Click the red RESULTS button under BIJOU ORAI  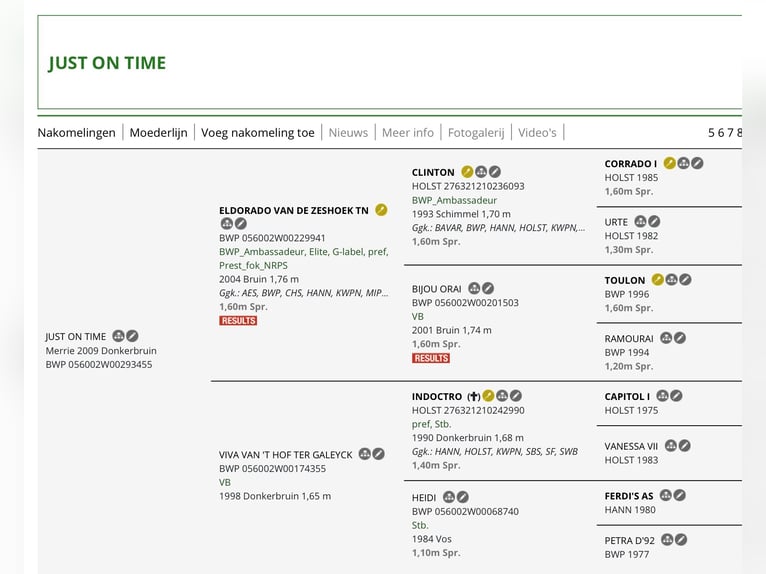[431, 358]
